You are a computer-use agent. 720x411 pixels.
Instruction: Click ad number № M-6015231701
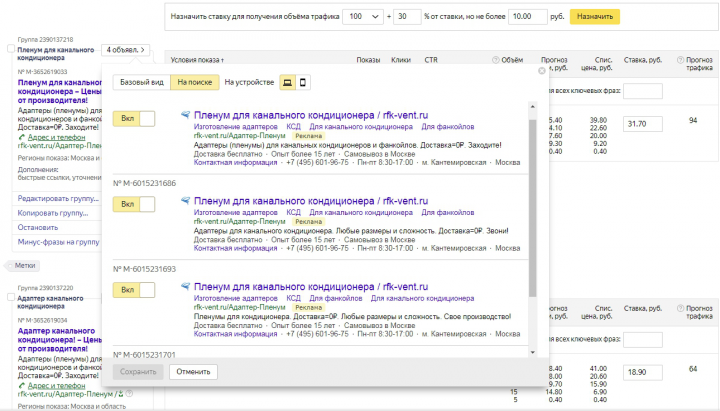click(x=144, y=355)
